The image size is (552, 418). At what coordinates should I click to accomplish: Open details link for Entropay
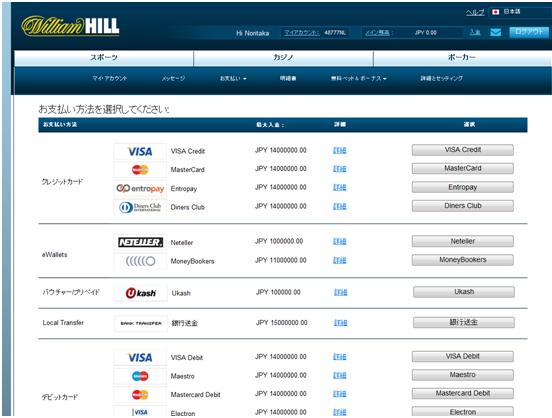pyautogui.click(x=340, y=188)
